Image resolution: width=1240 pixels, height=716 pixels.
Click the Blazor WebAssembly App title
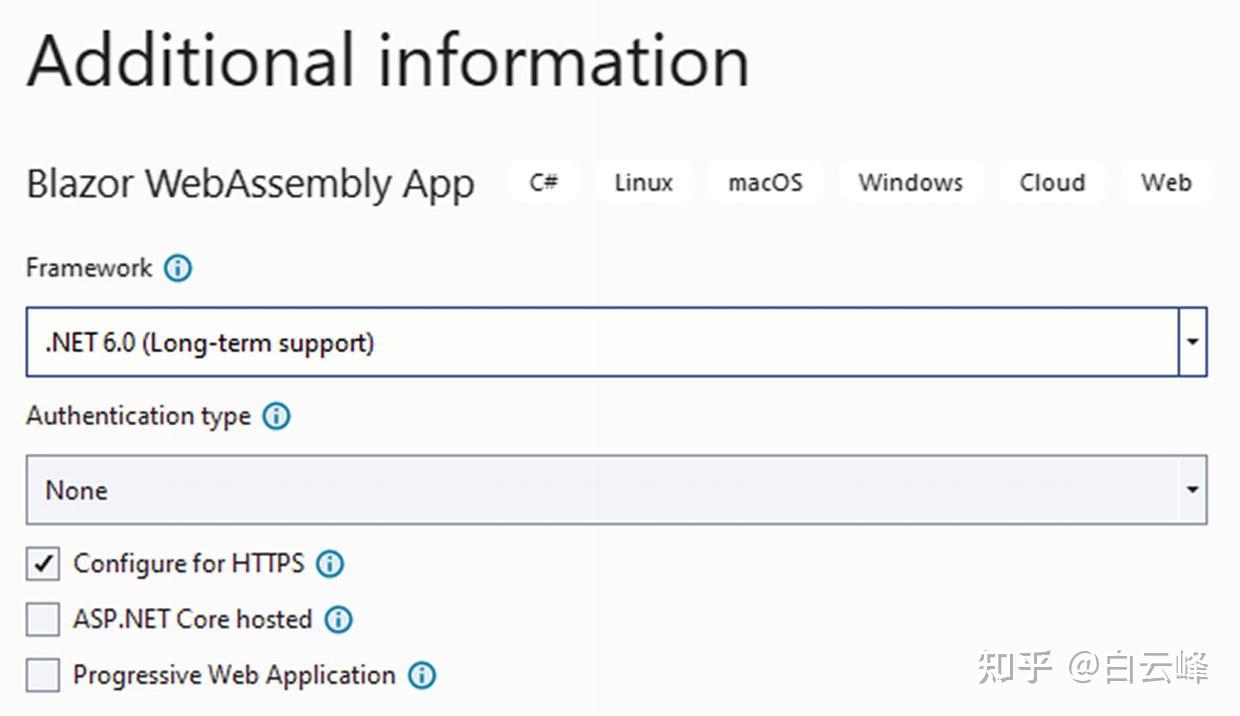click(250, 183)
